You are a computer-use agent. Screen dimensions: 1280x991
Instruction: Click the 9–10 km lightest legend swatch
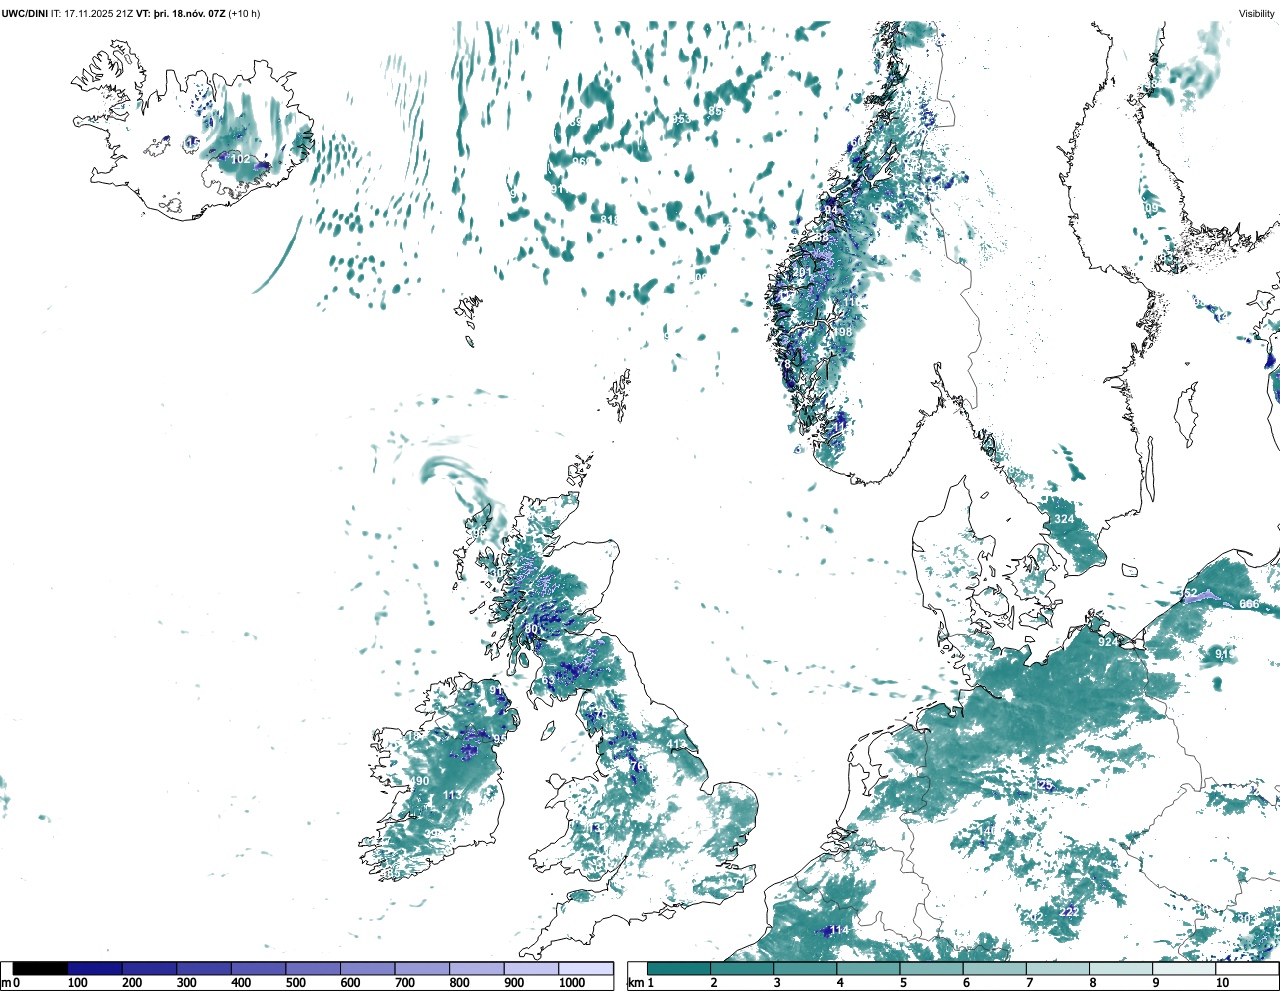tap(1185, 968)
